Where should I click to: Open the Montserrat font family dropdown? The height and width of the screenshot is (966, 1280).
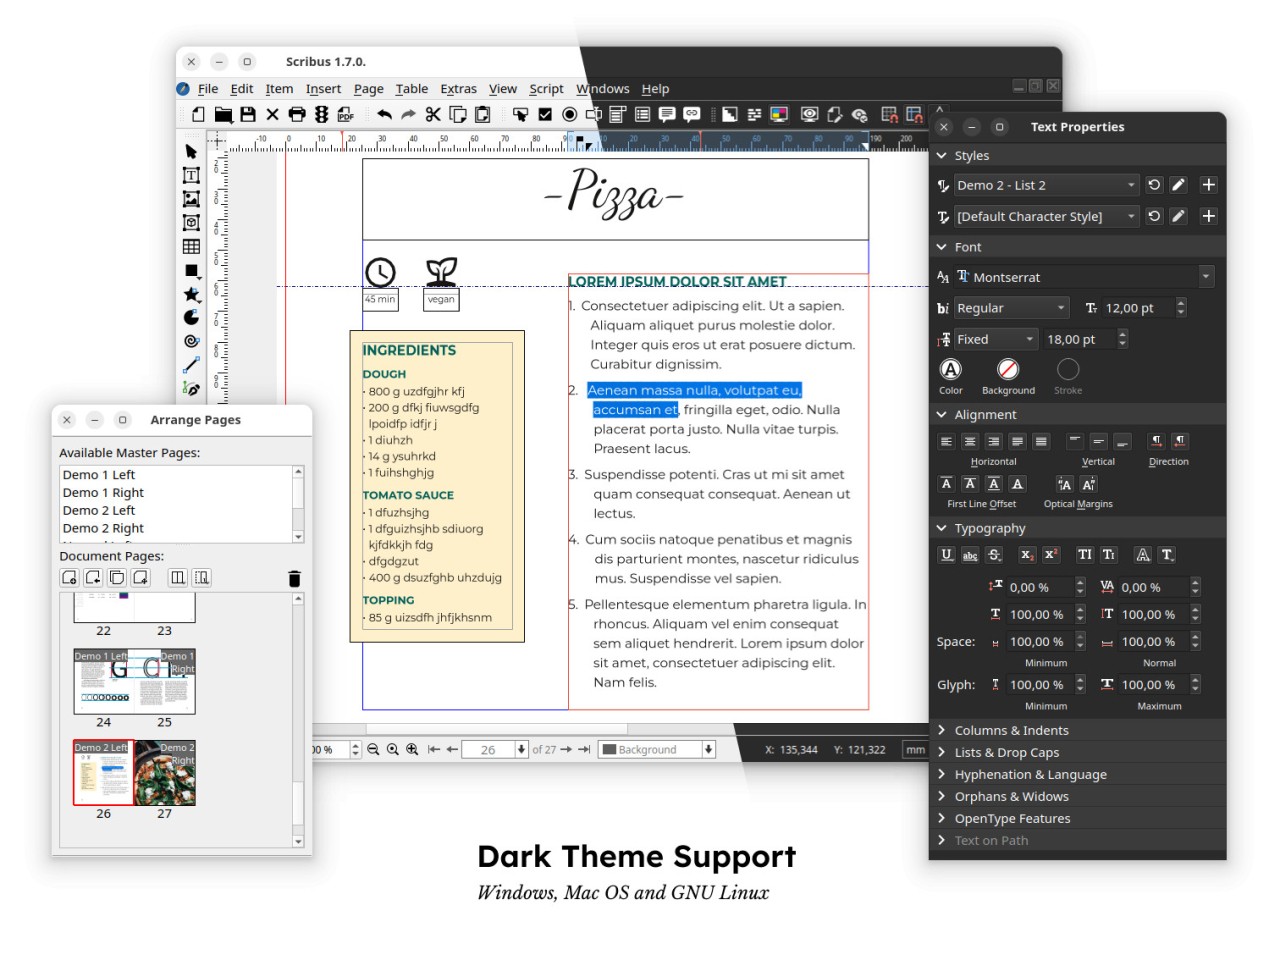coord(1205,277)
